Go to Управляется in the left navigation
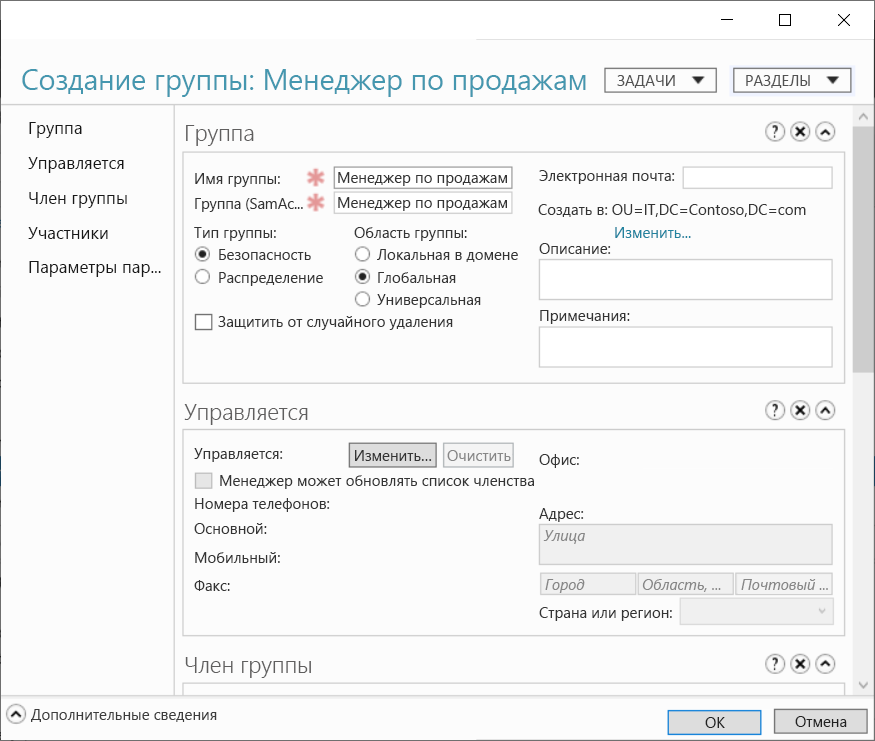The width and height of the screenshot is (875, 741). tap(76, 163)
